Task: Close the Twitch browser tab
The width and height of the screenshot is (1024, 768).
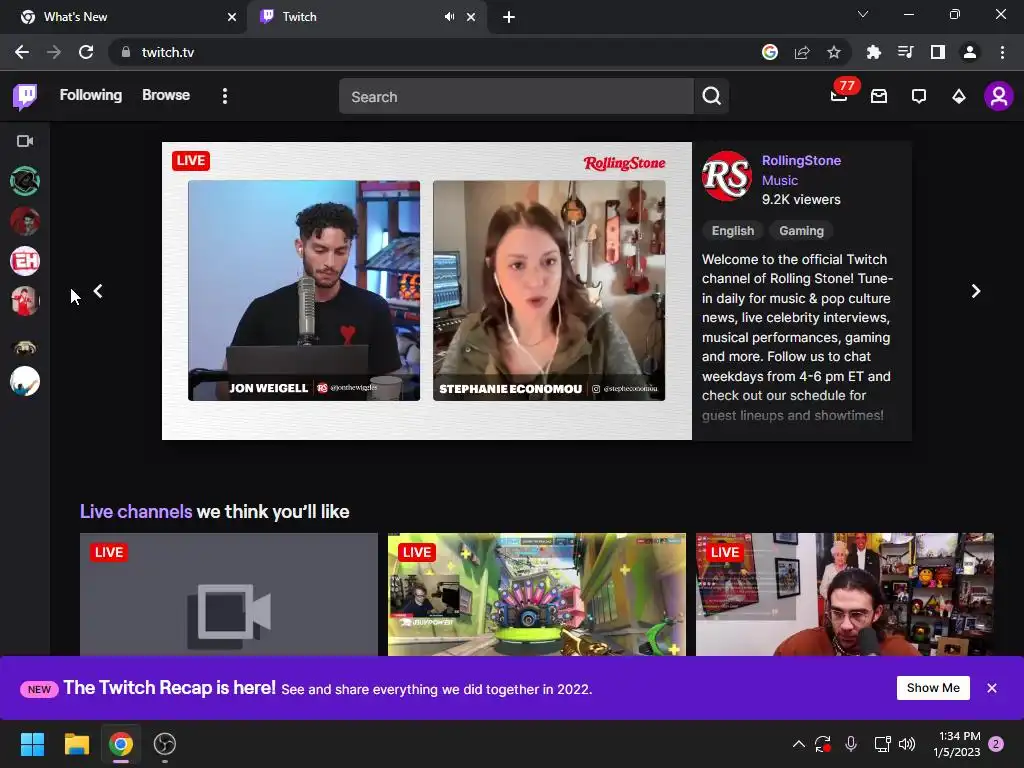Action: [471, 17]
